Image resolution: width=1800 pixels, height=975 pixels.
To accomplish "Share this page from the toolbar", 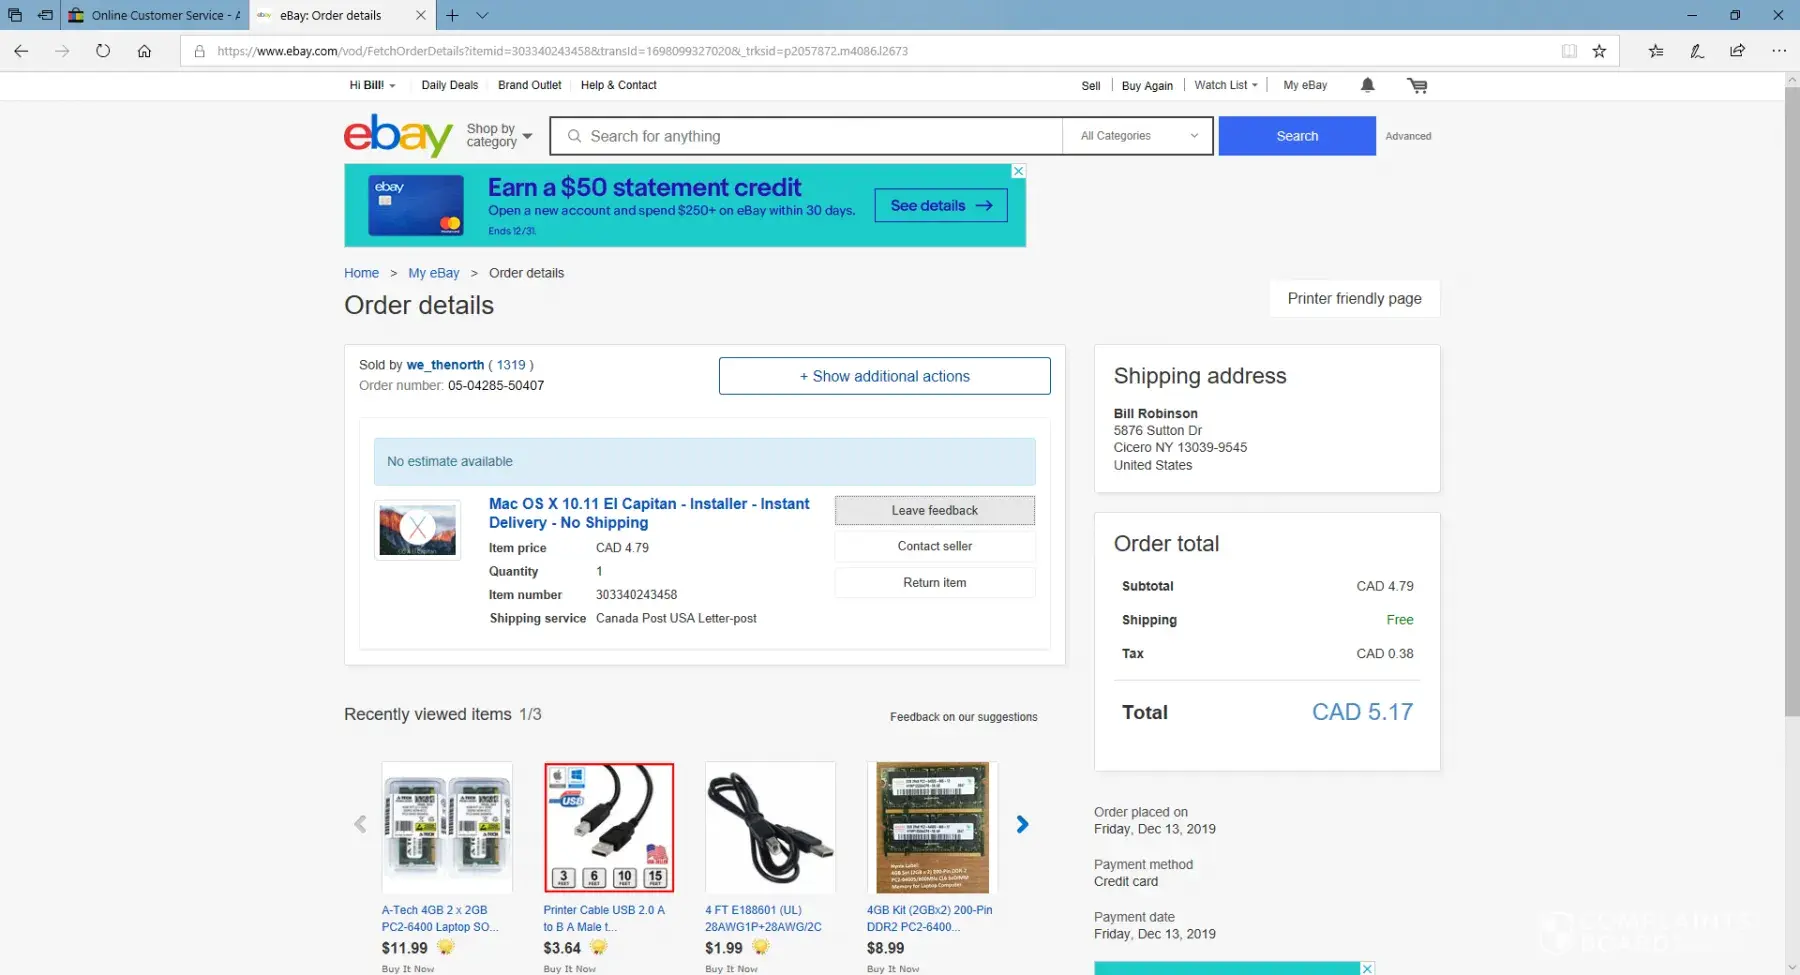I will (x=1737, y=51).
